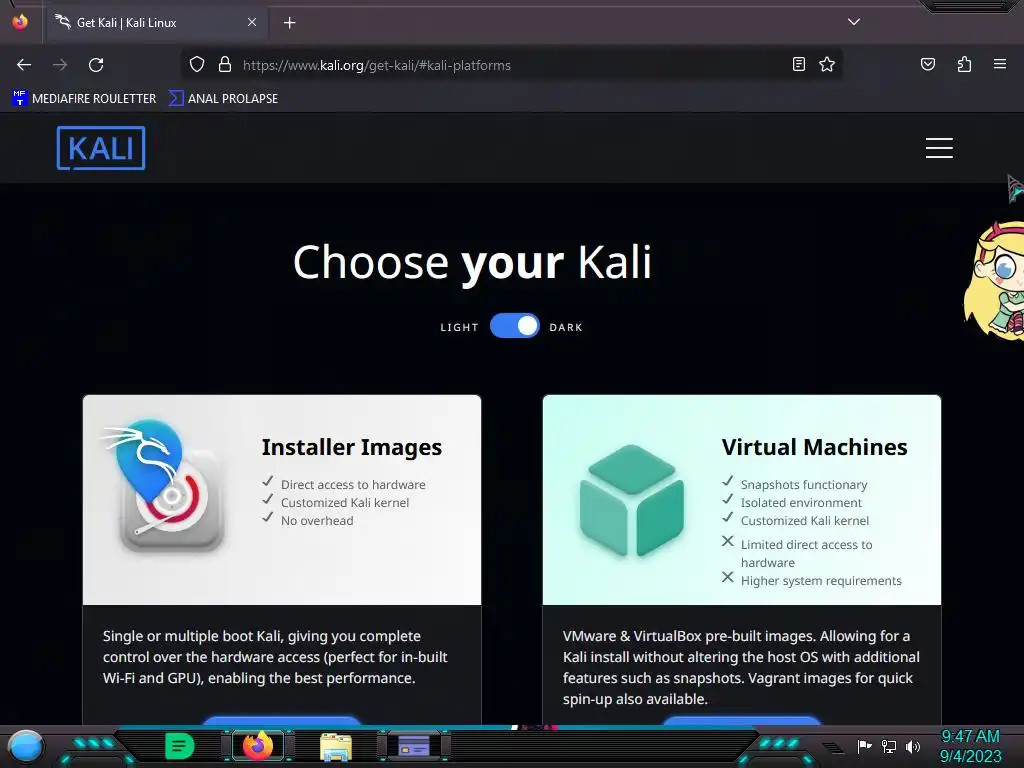Open the Kali site hamburger menu
This screenshot has width=1024, height=768.
point(939,148)
